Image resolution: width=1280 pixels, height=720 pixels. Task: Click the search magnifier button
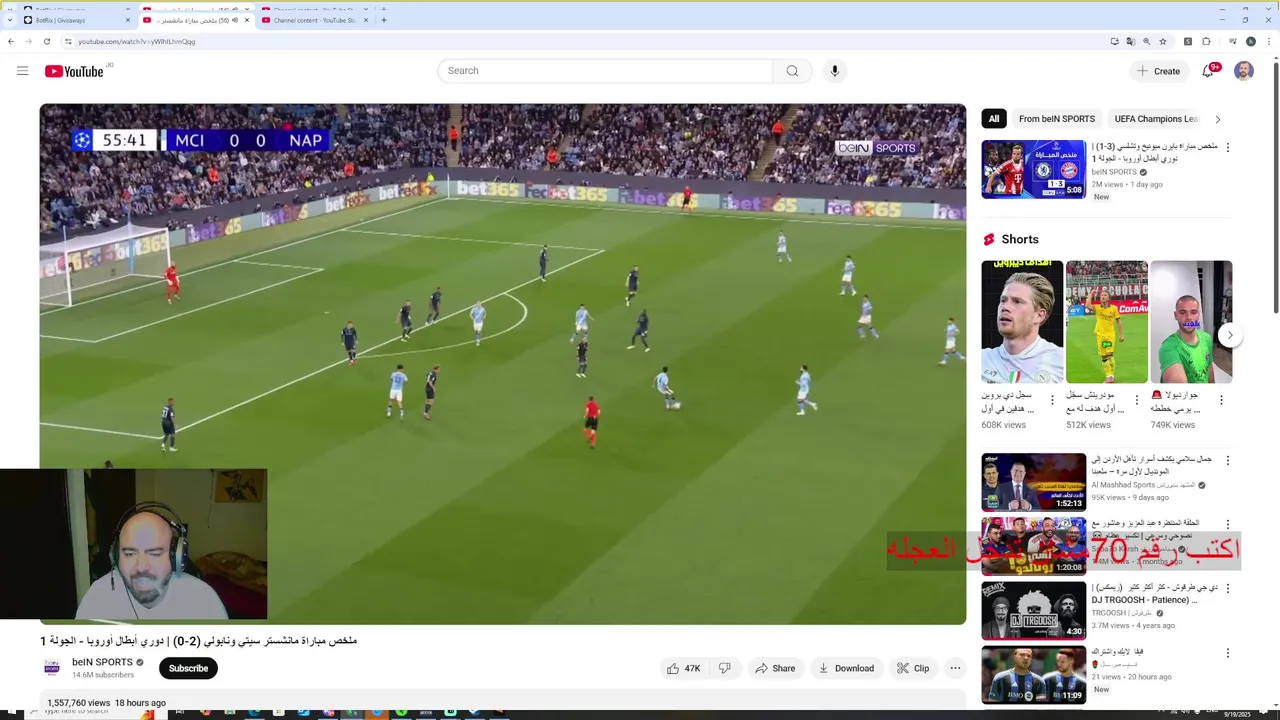point(792,71)
